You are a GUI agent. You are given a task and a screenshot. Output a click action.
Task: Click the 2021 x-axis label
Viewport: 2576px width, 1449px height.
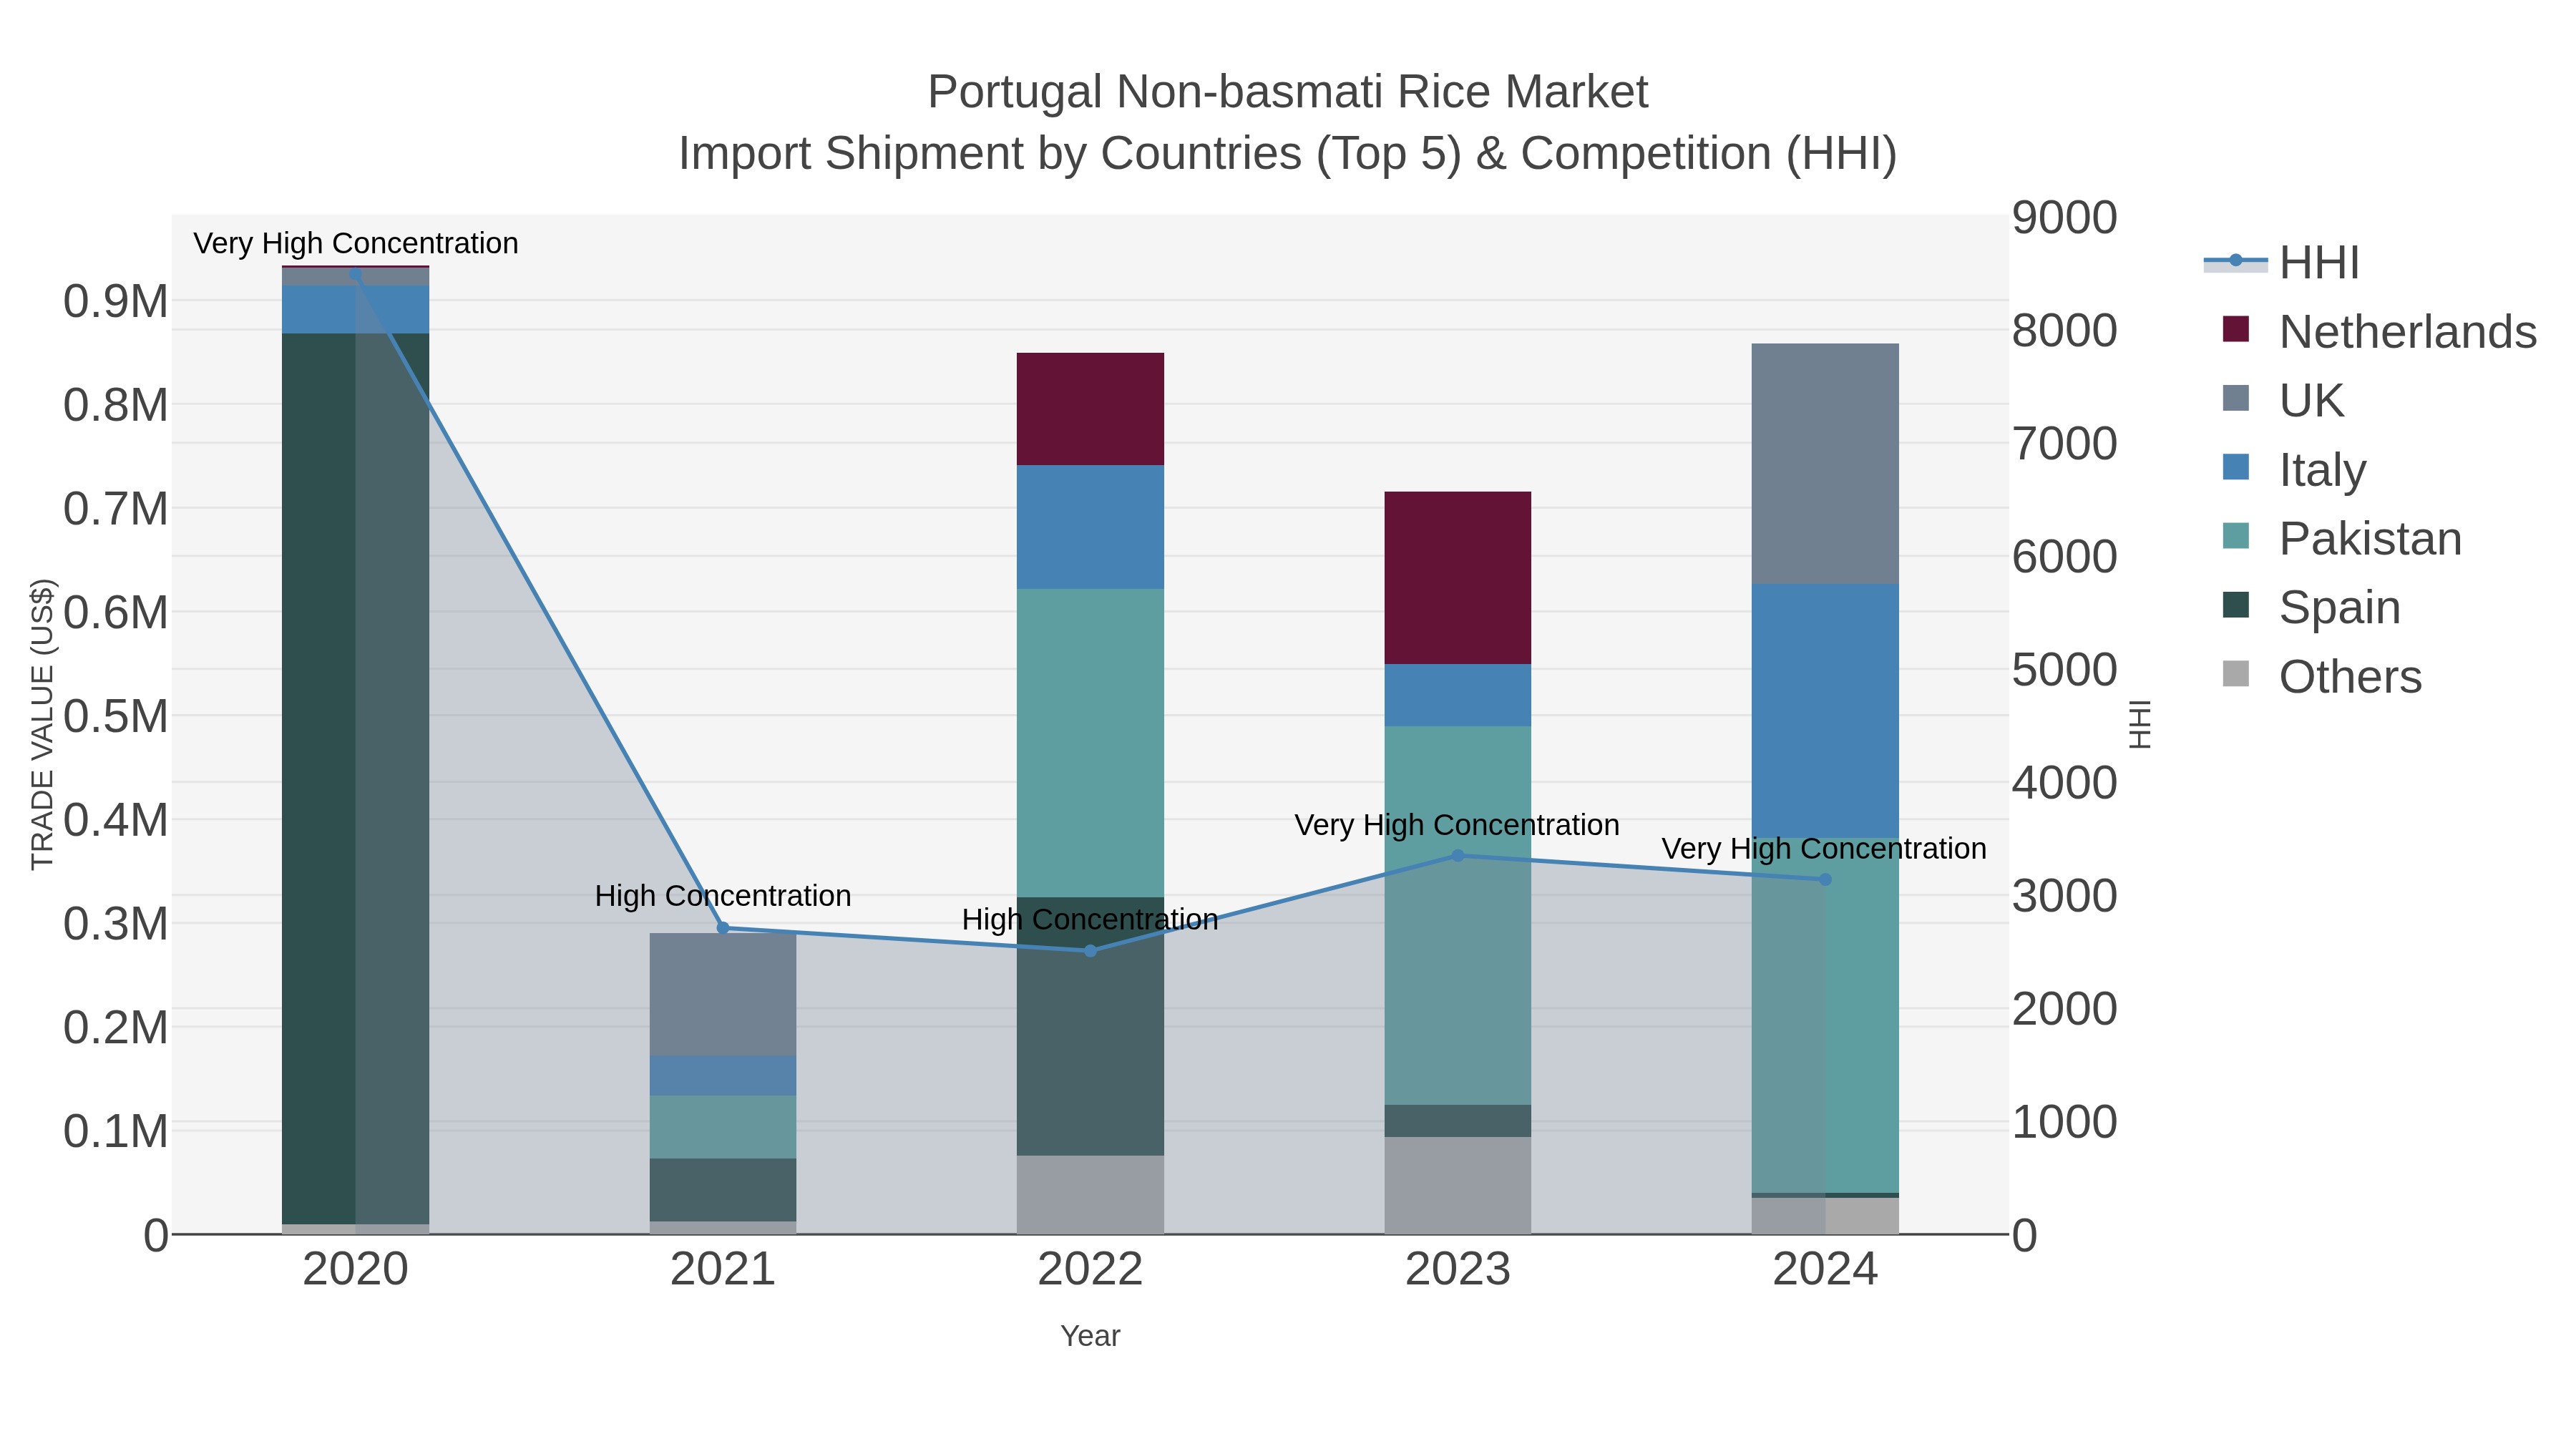pyautogui.click(x=723, y=1270)
